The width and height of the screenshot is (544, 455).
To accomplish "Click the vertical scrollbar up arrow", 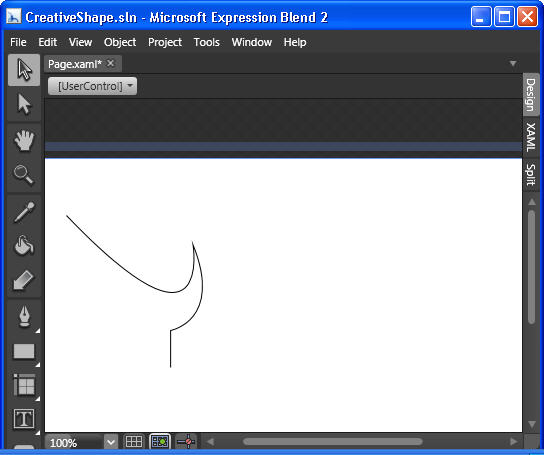I will coord(532,202).
